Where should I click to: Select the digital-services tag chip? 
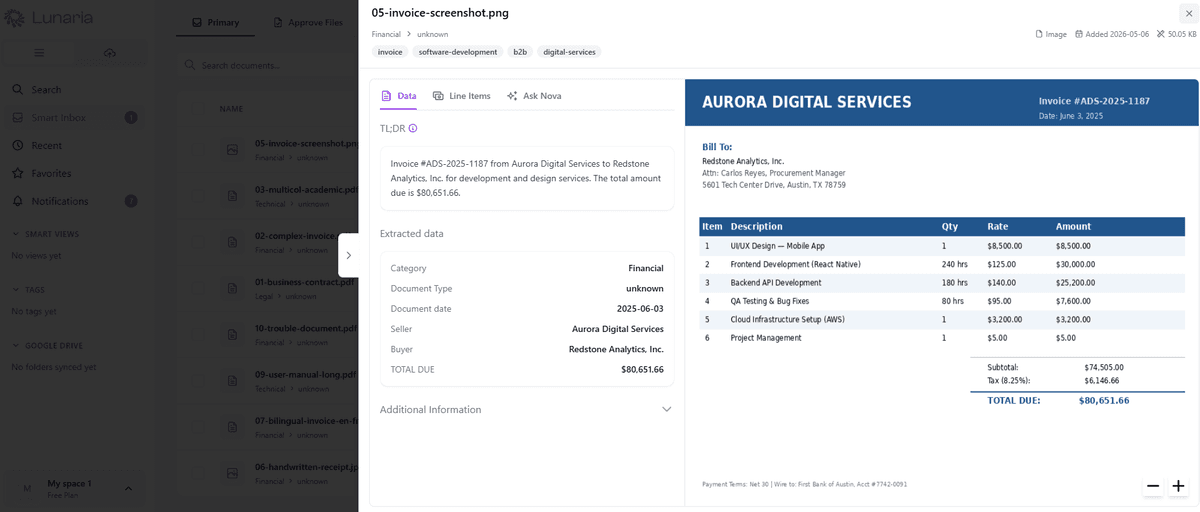coord(569,52)
